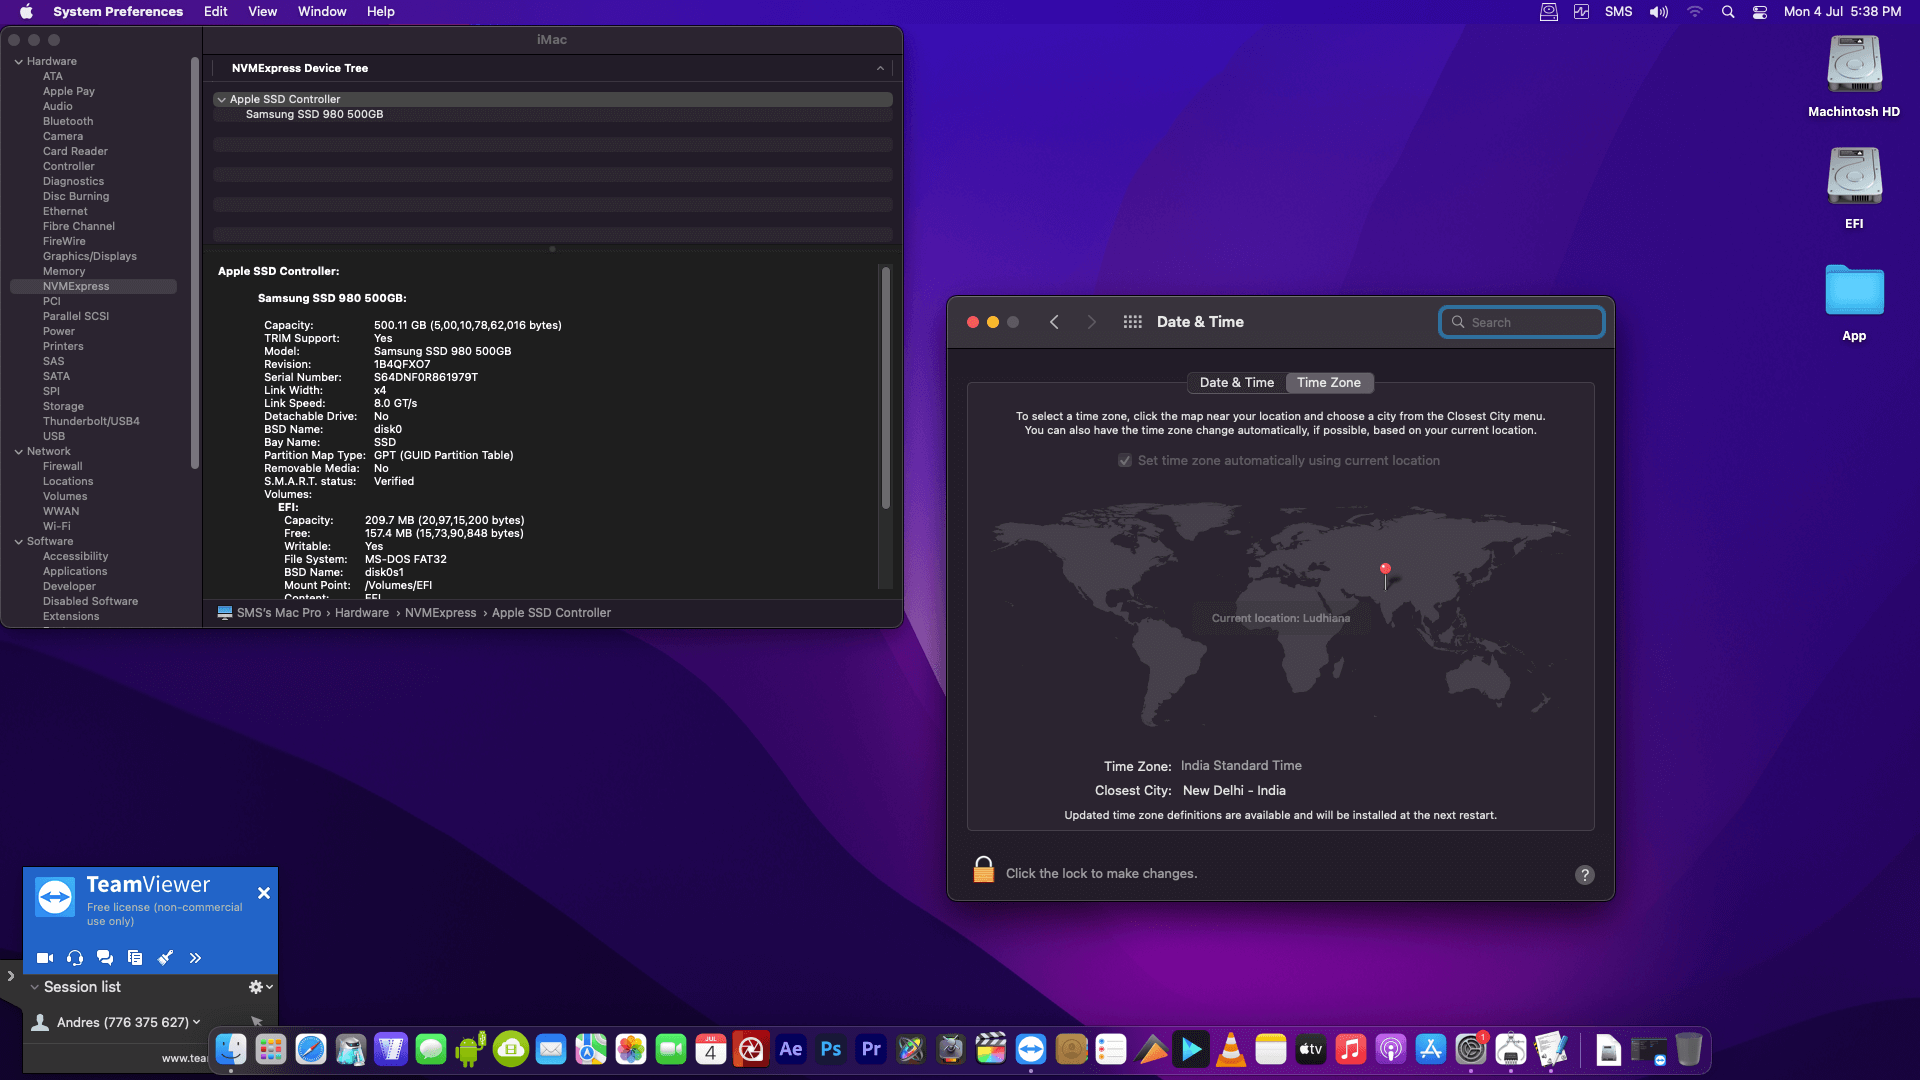The width and height of the screenshot is (1920, 1080).
Task: Open Launchpad from the Dock
Action: (x=271, y=1049)
